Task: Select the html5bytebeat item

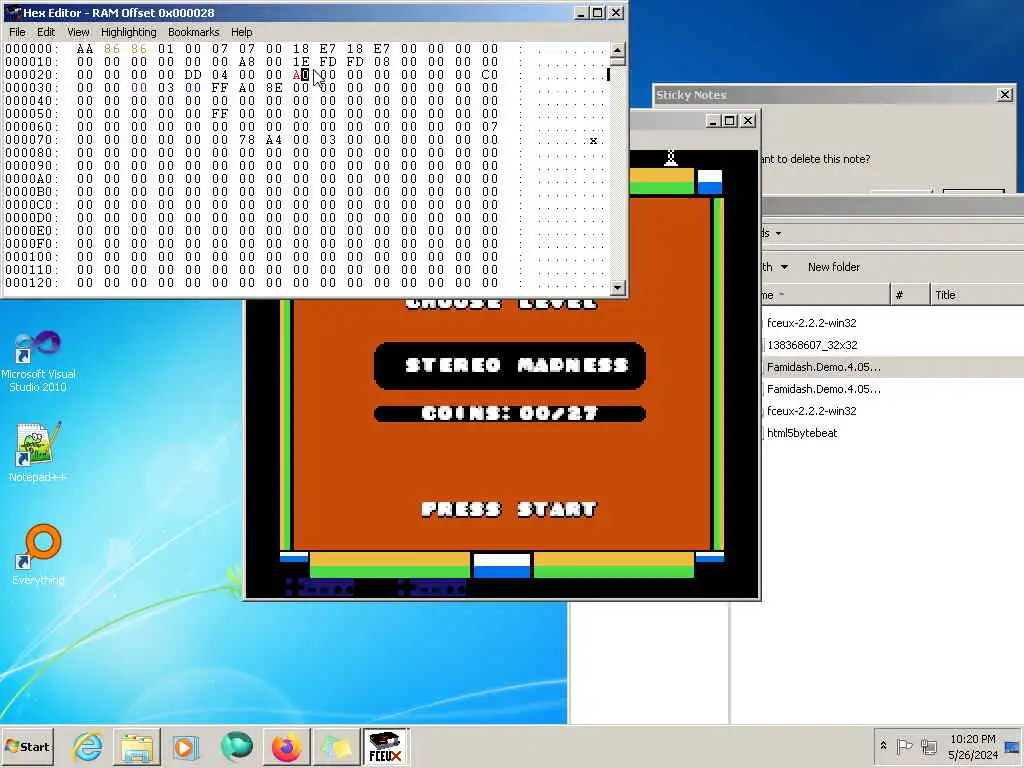Action: (x=802, y=433)
